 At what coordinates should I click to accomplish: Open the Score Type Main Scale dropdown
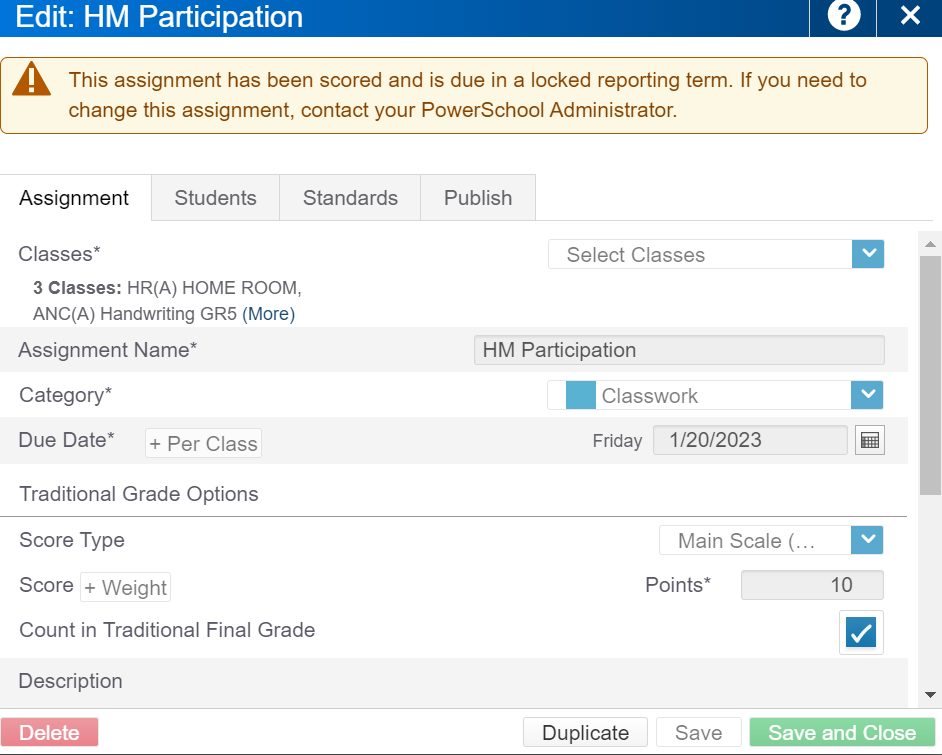pos(867,540)
